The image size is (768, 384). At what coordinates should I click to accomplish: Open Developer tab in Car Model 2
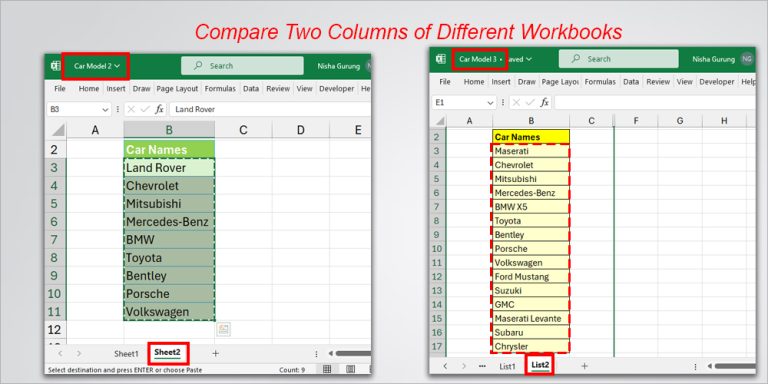click(336, 89)
